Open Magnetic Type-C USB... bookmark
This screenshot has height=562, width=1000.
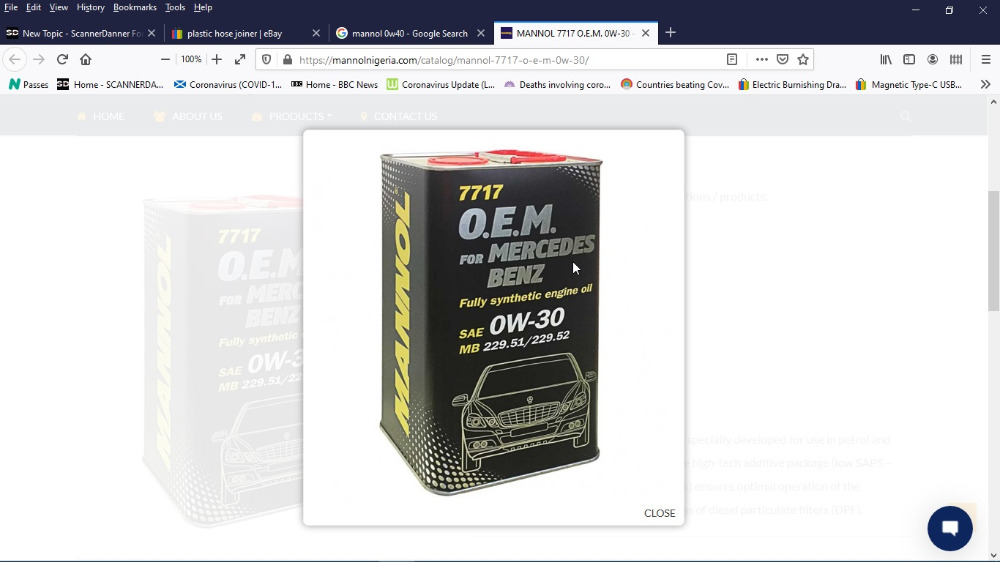909,84
